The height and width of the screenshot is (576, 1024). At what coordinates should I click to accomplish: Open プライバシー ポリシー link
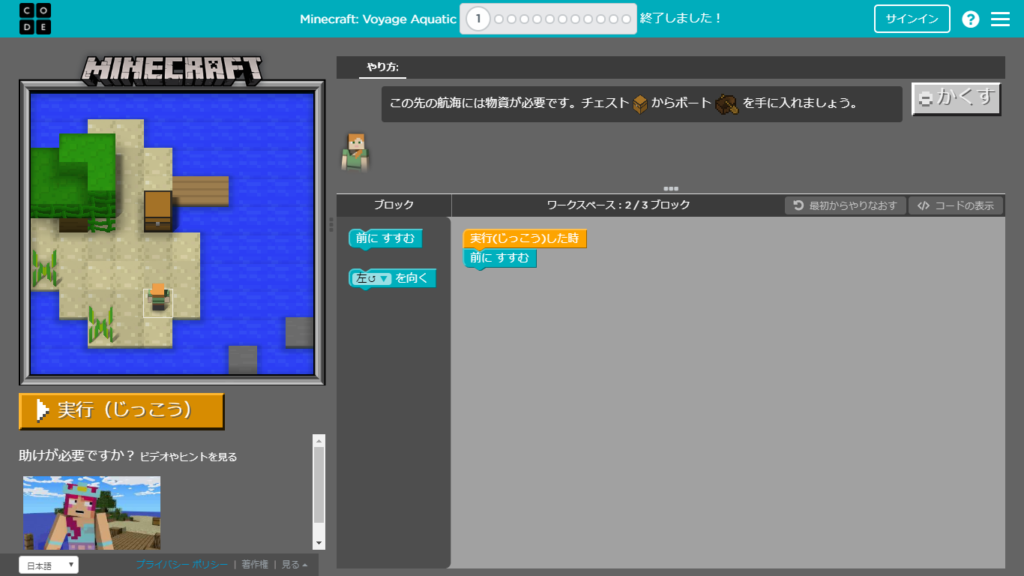182,564
